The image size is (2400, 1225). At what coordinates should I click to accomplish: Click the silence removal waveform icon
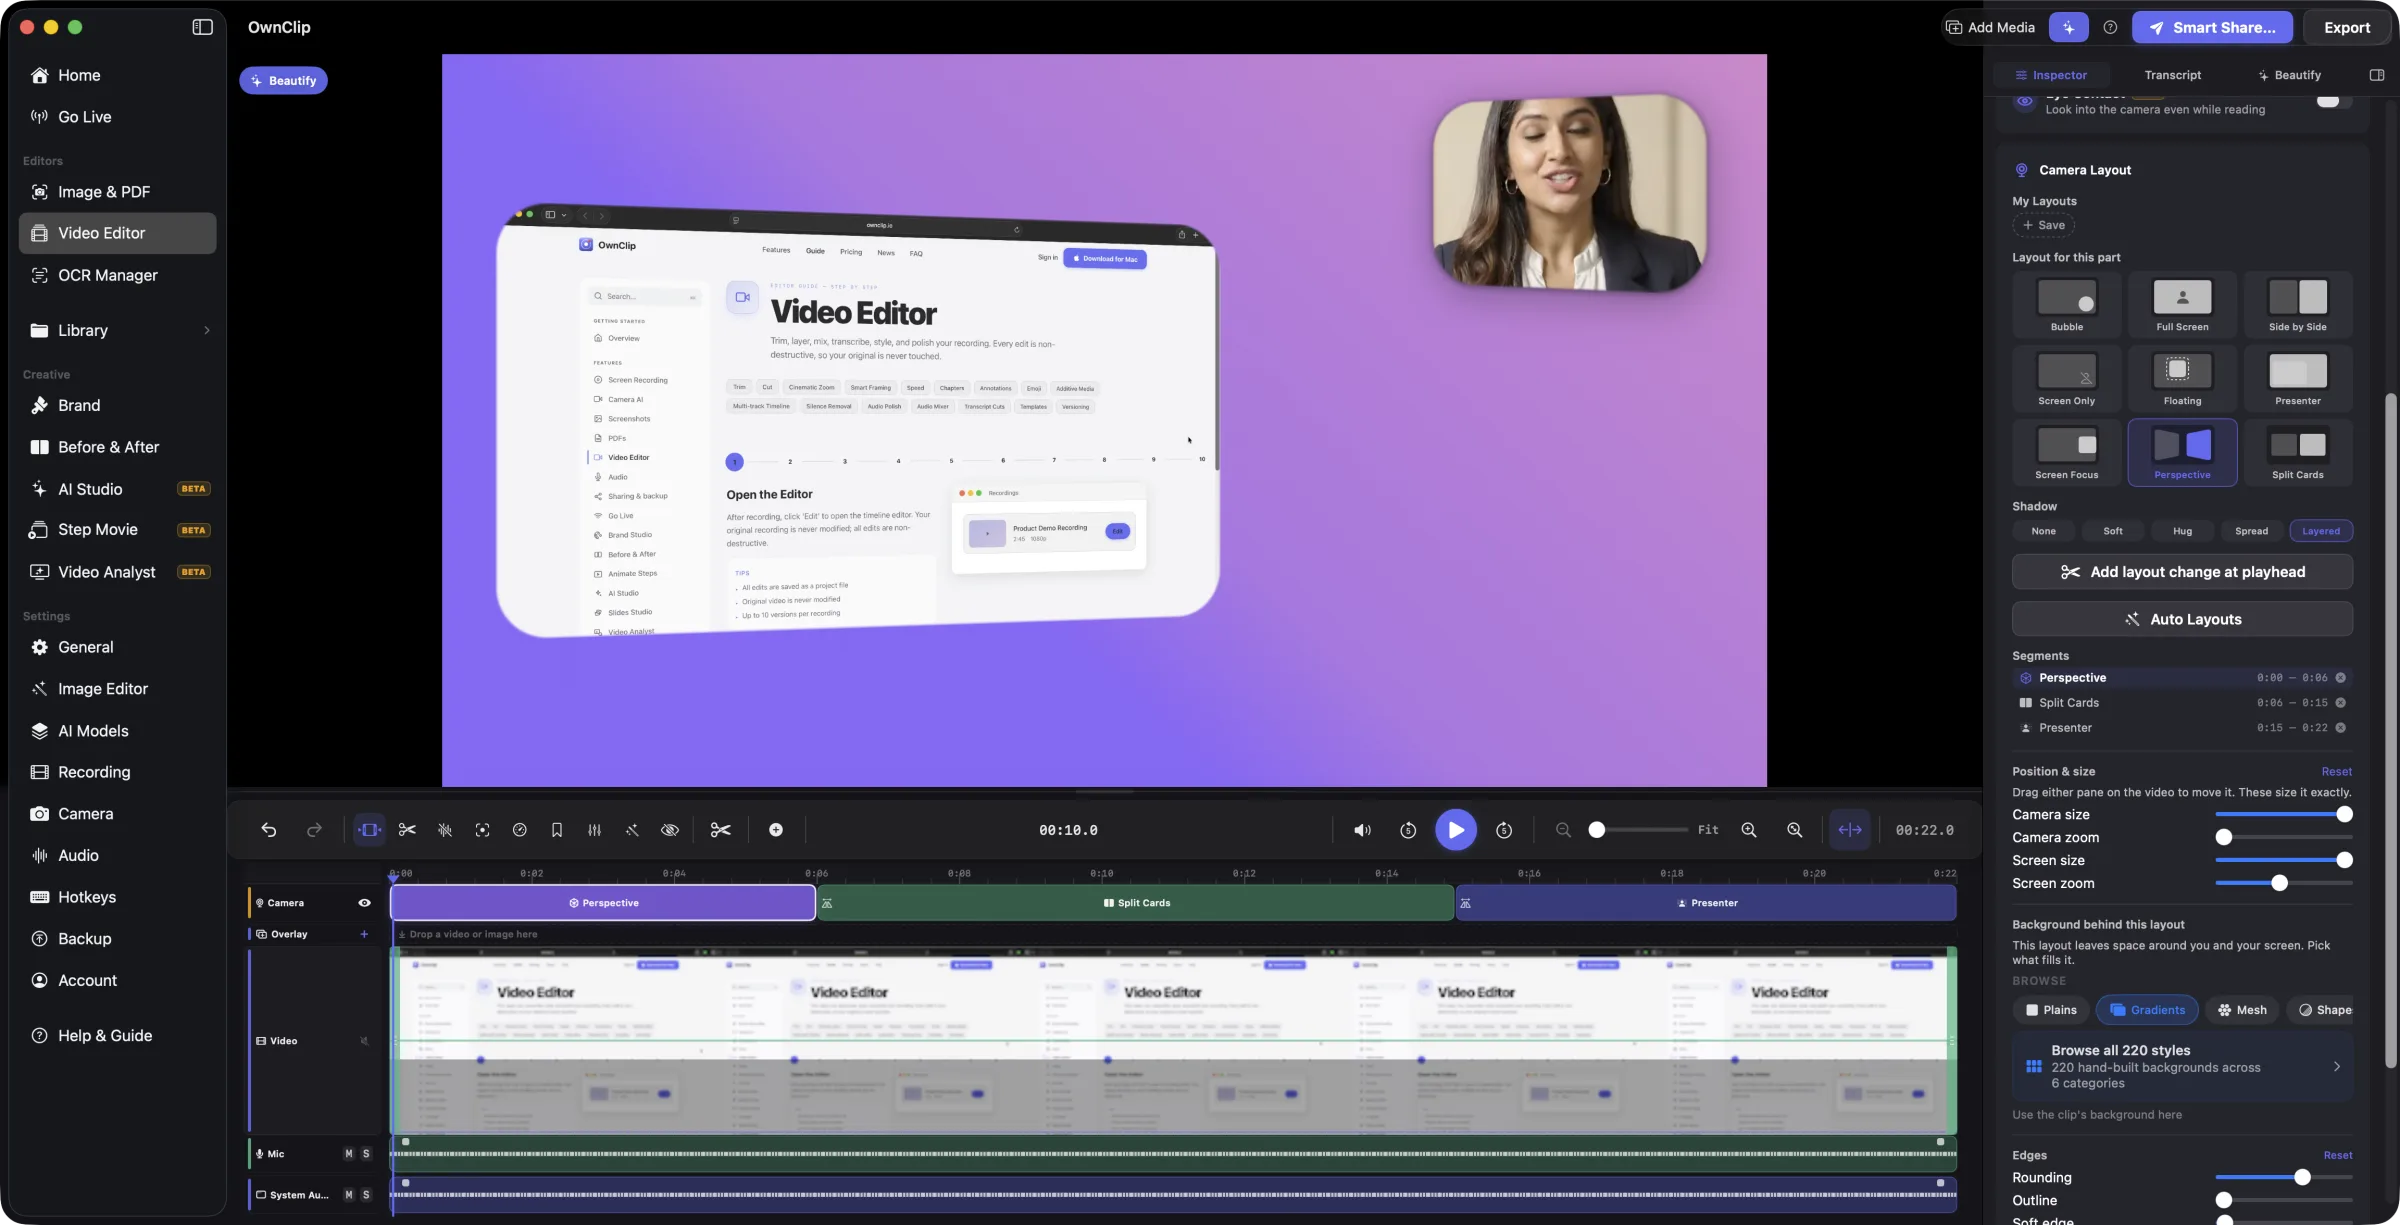click(x=445, y=830)
